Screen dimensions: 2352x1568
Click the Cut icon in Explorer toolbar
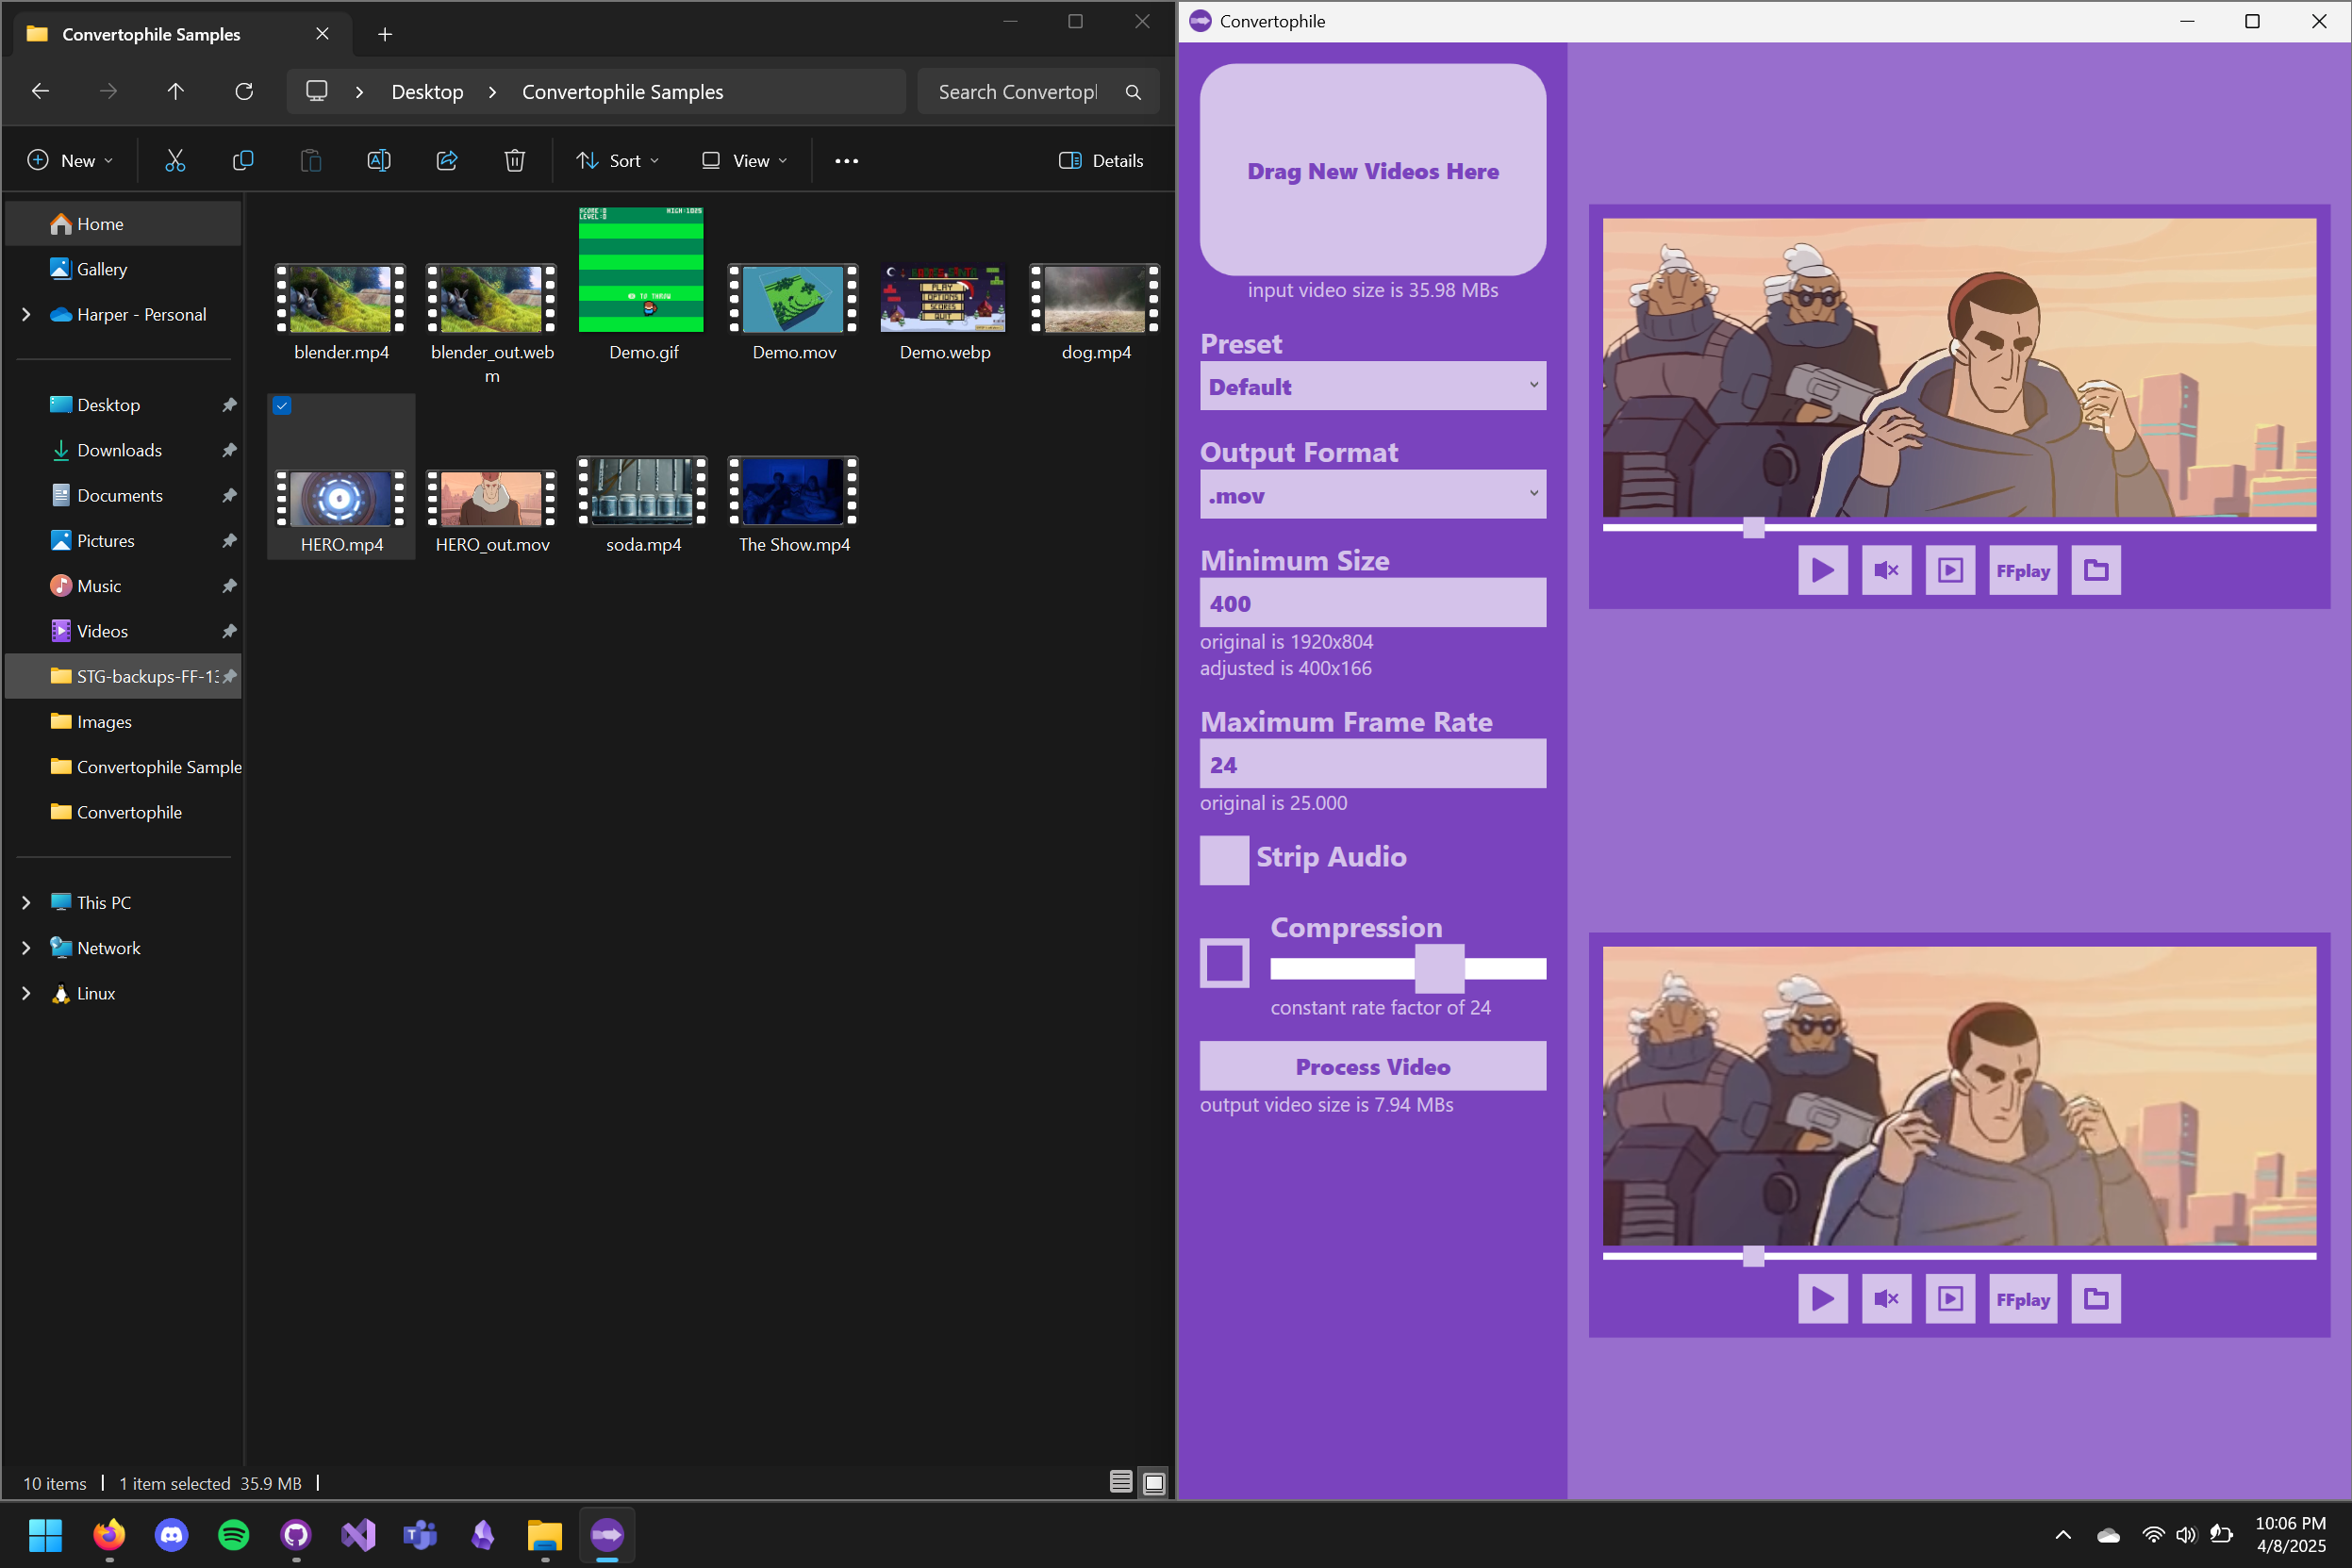pos(175,160)
